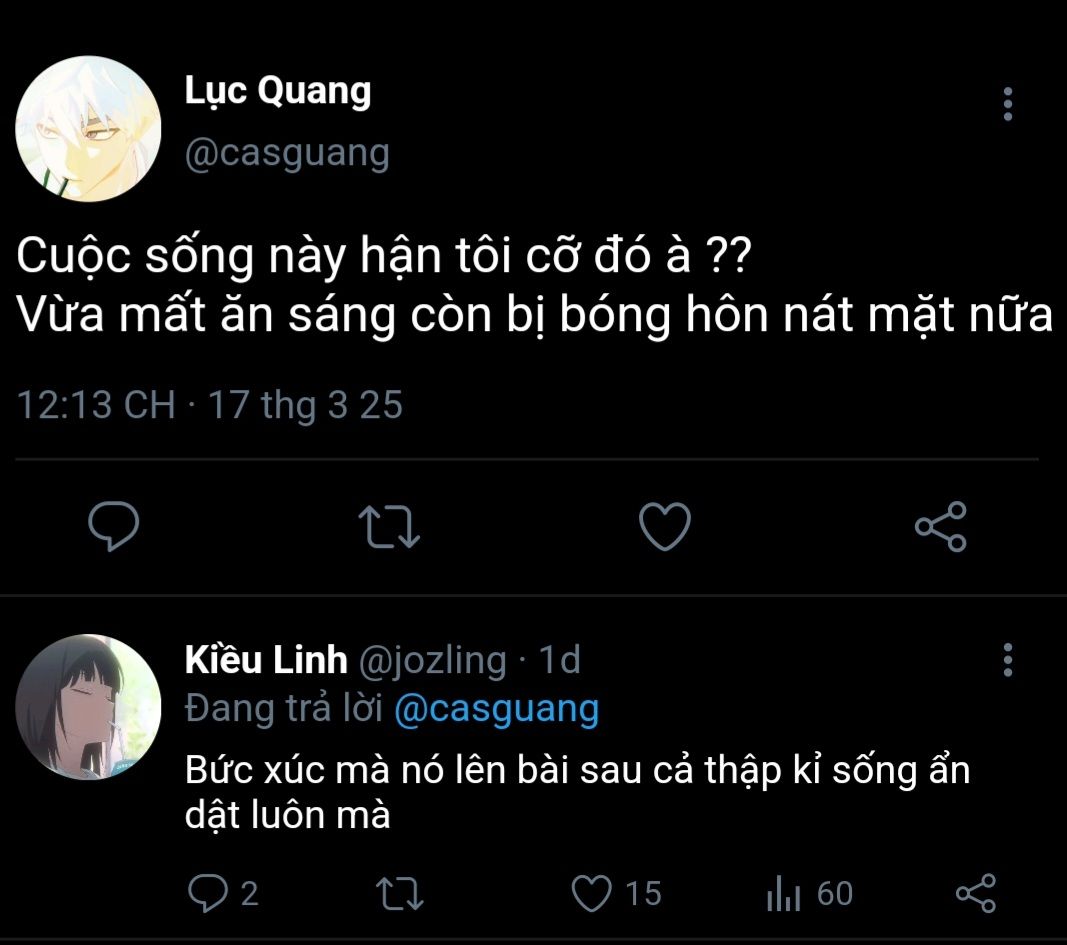This screenshot has width=1067, height=945.
Task: Click the @casguang handle under Lục Quang
Action: [287, 154]
